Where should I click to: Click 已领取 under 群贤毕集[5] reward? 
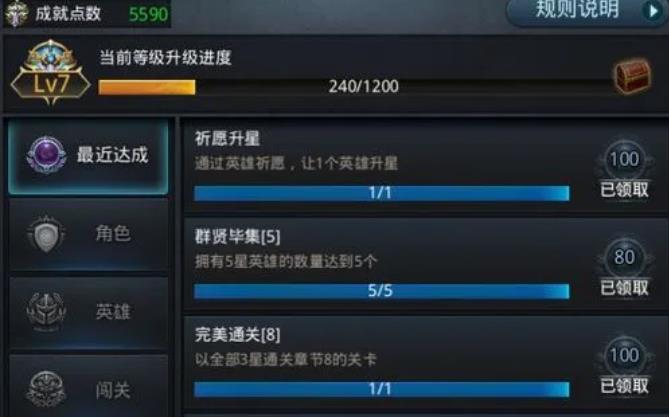pyautogui.click(x=625, y=288)
